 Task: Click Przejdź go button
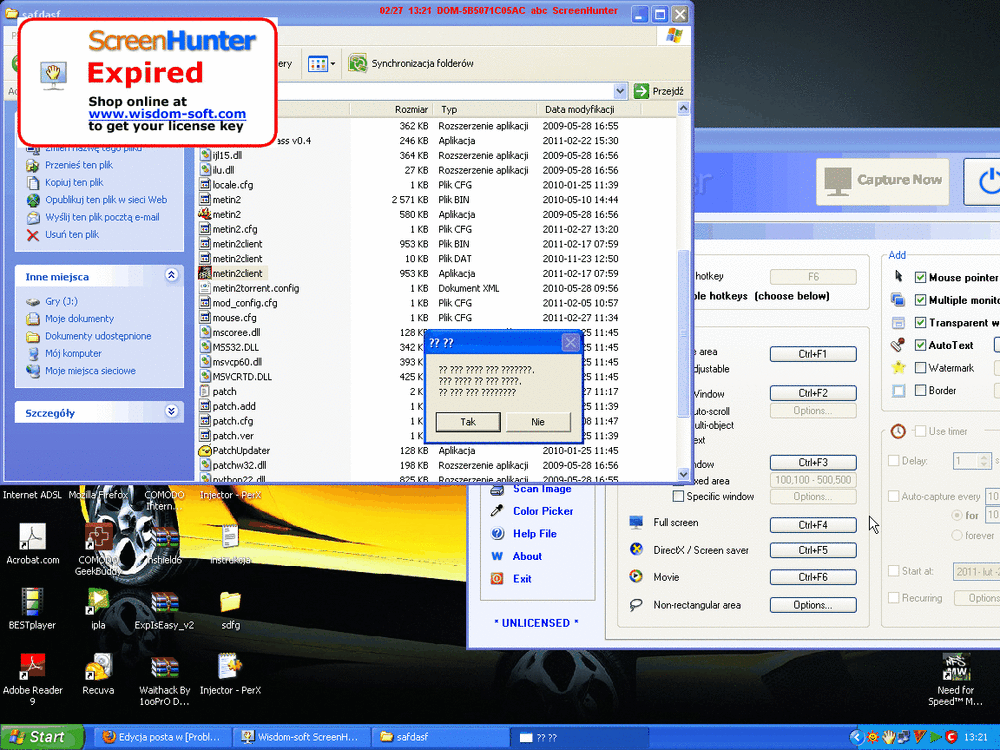[x=659, y=91]
